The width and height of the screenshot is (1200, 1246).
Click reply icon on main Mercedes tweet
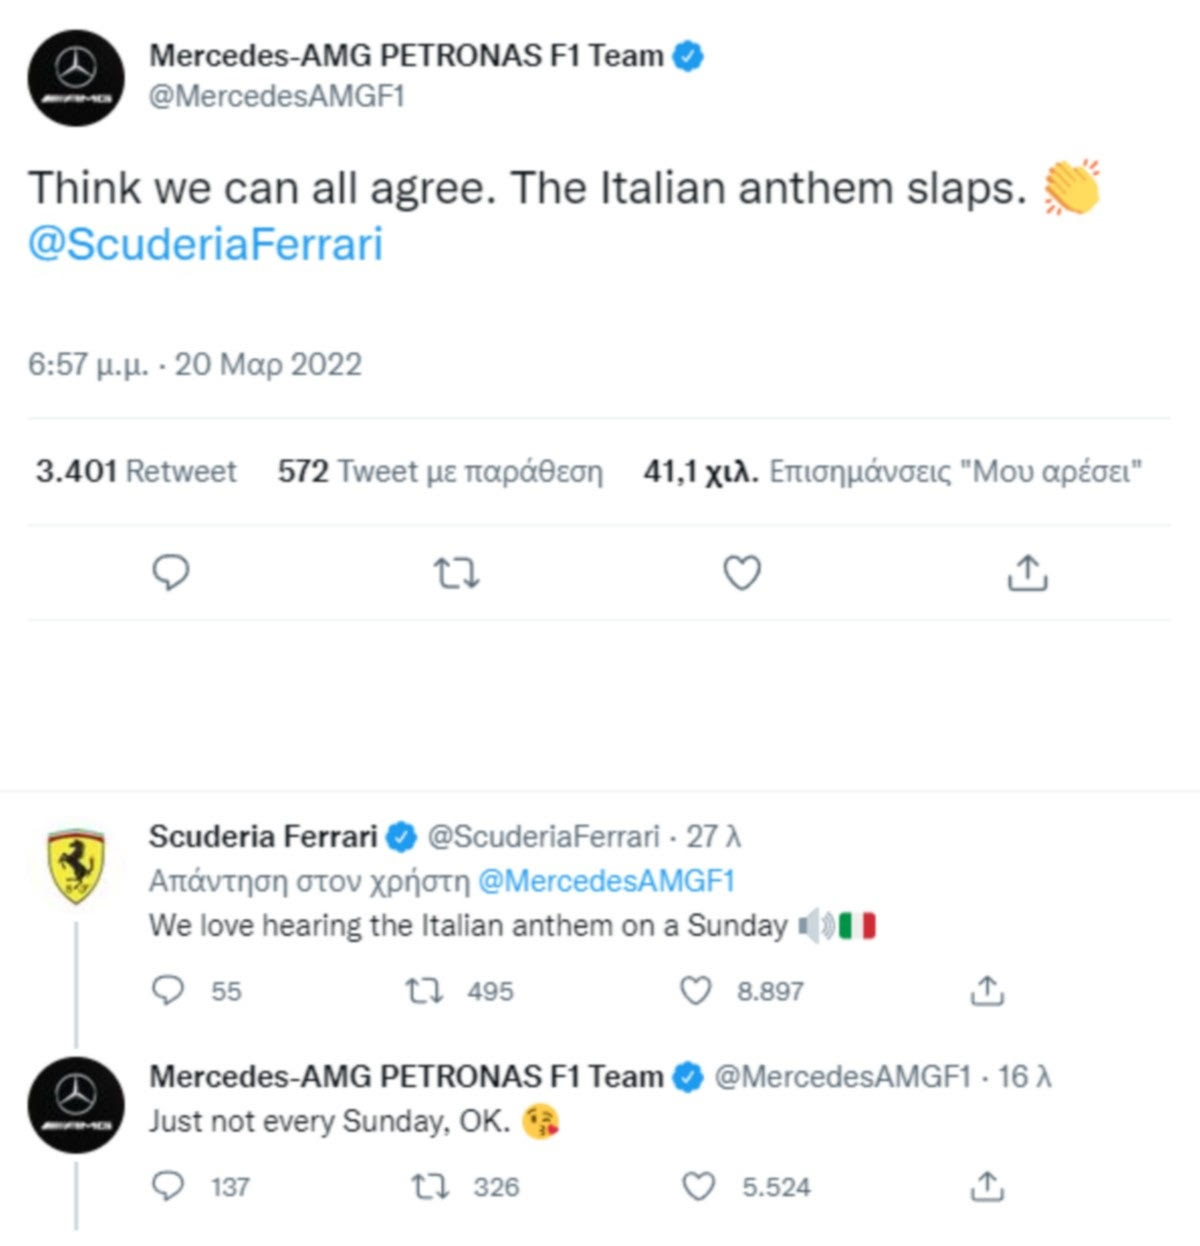[171, 573]
